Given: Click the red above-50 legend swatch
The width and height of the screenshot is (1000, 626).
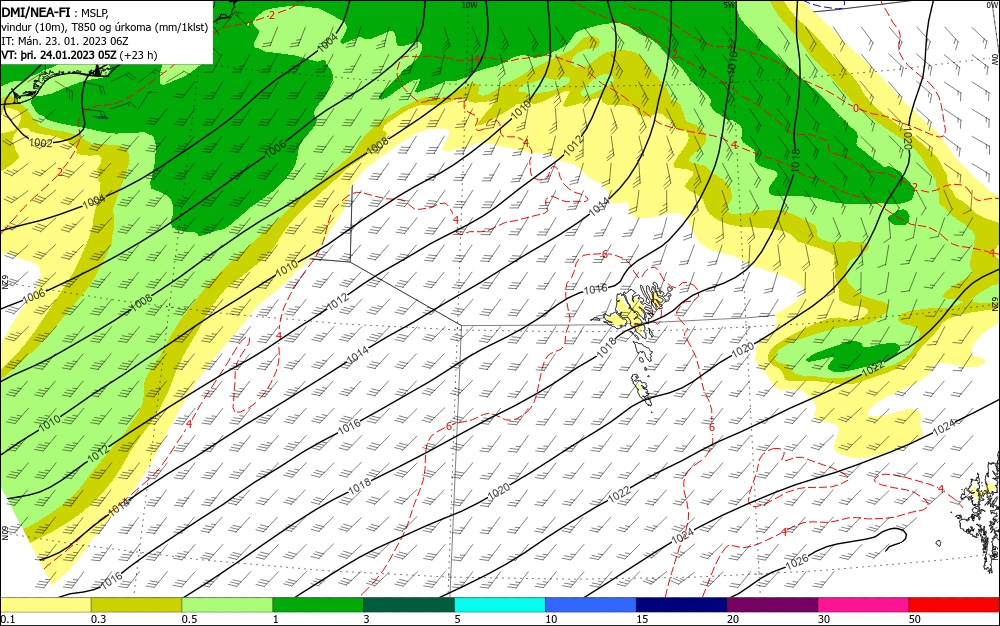Looking at the screenshot, I should click(954, 604).
